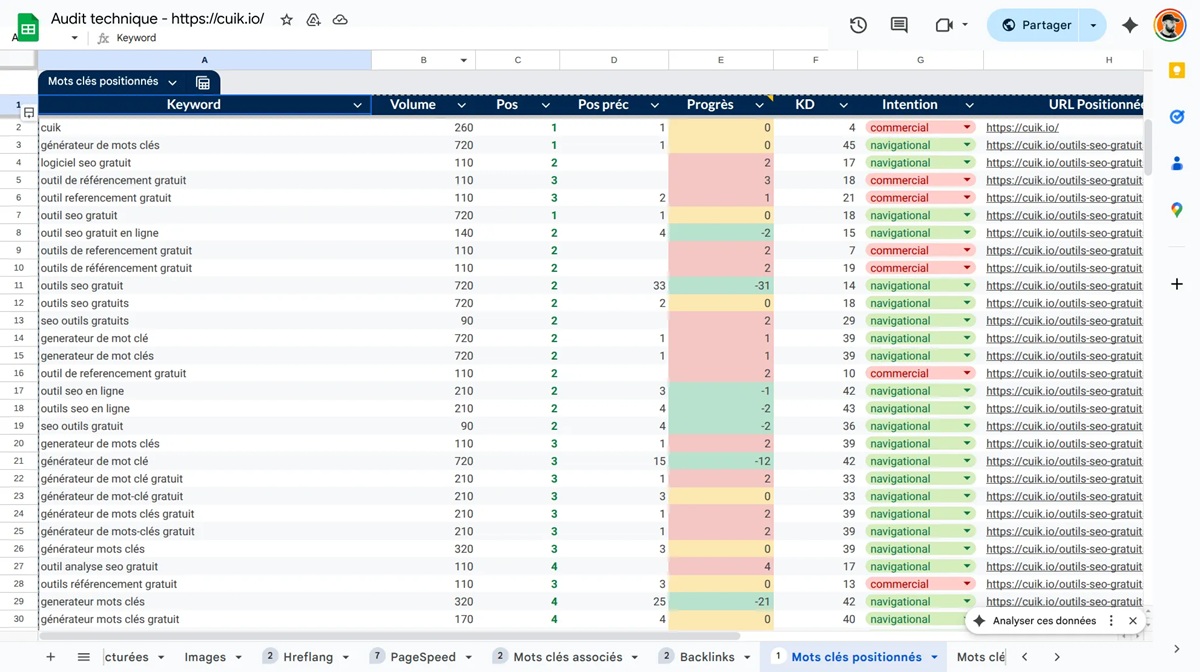1200x672 pixels.
Task: Start a Meet call camera icon
Action: (944, 25)
